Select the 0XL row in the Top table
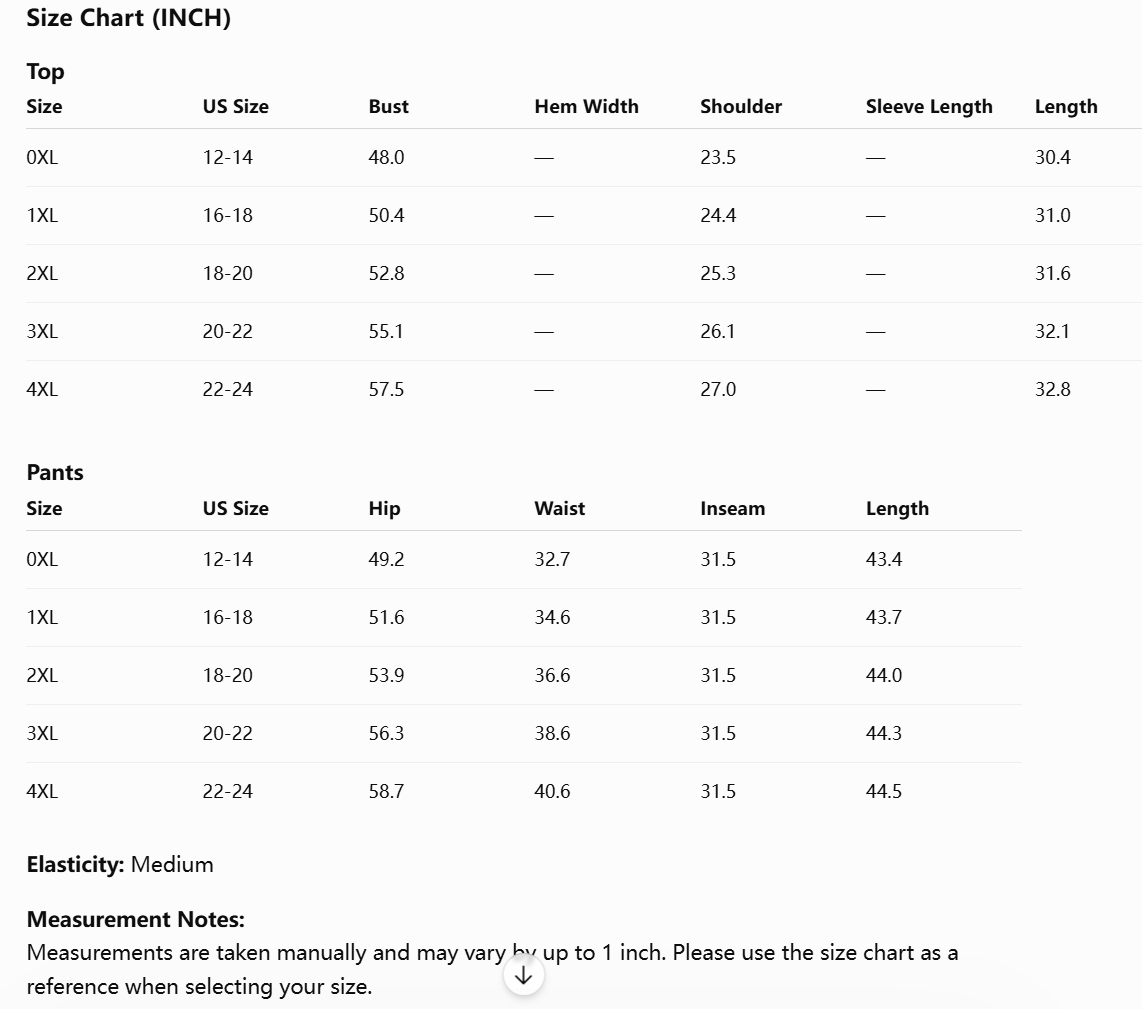The width and height of the screenshot is (1142, 1009). tap(584, 157)
